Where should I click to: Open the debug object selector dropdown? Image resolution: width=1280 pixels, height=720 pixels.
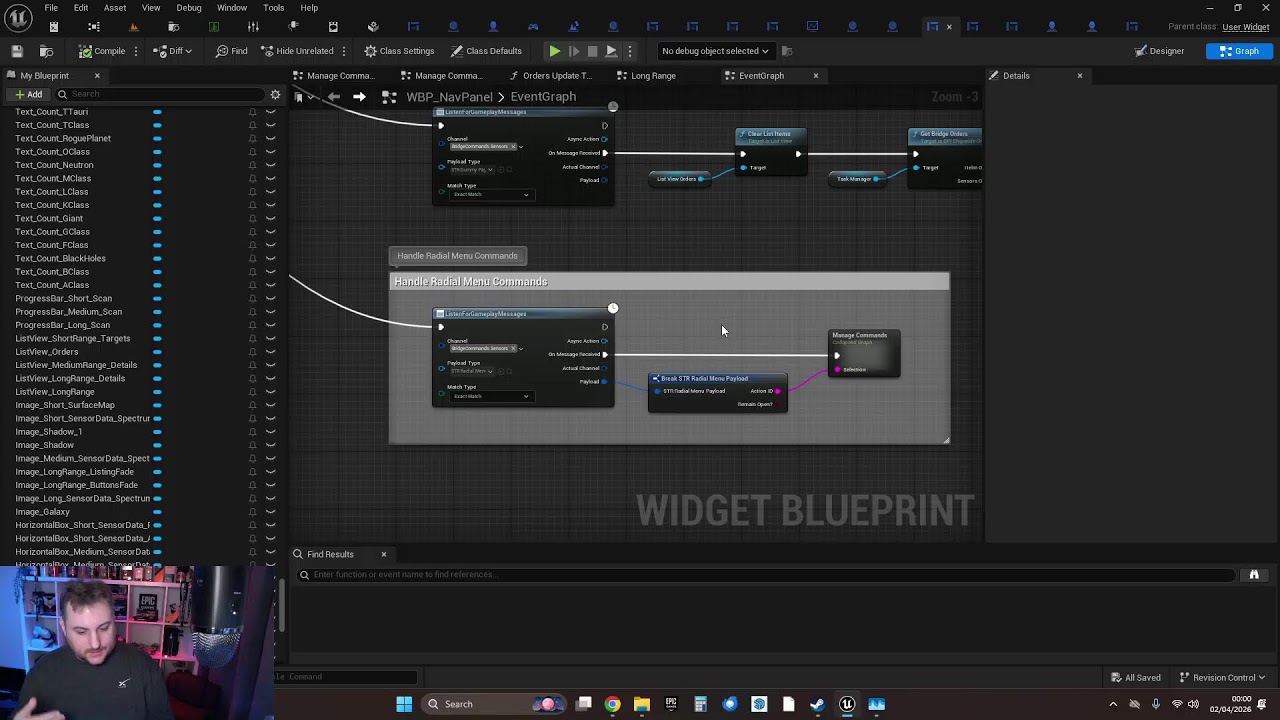point(715,51)
